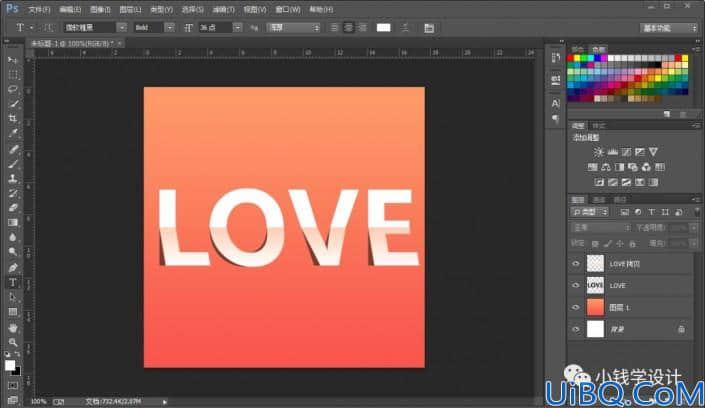
Task: Toggle adjustment layer filter in Layers panel
Action: pos(638,212)
